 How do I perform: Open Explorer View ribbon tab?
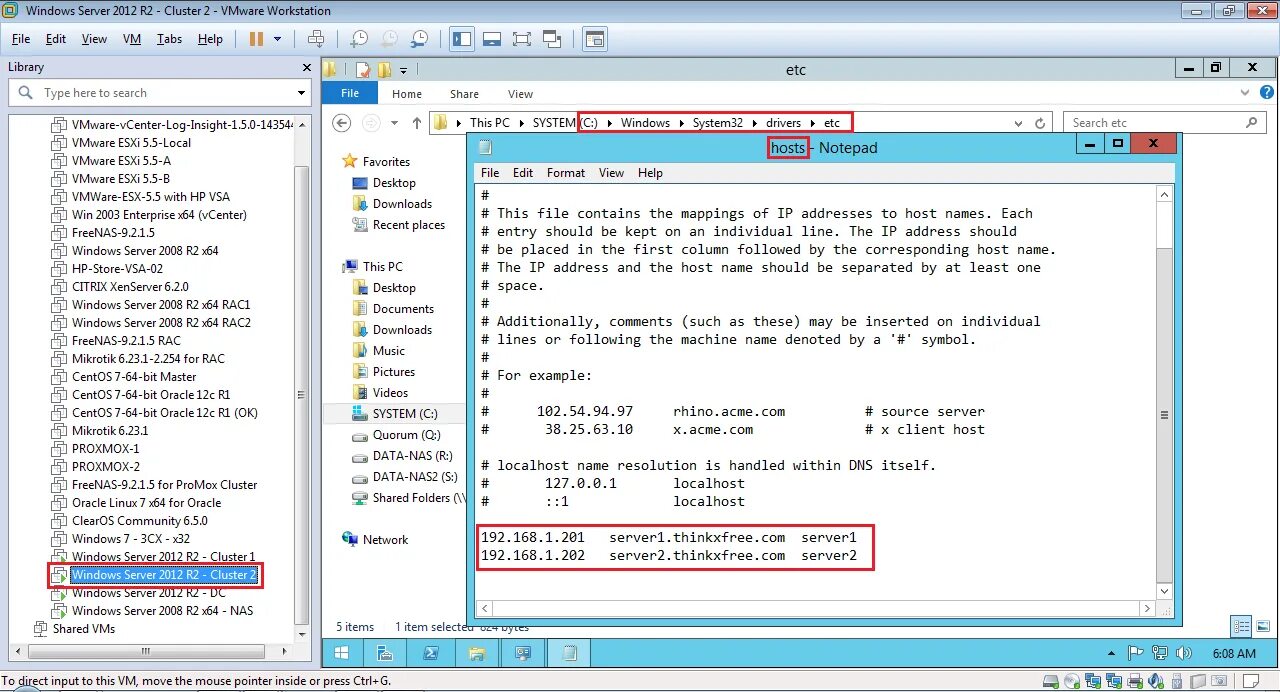(x=520, y=94)
